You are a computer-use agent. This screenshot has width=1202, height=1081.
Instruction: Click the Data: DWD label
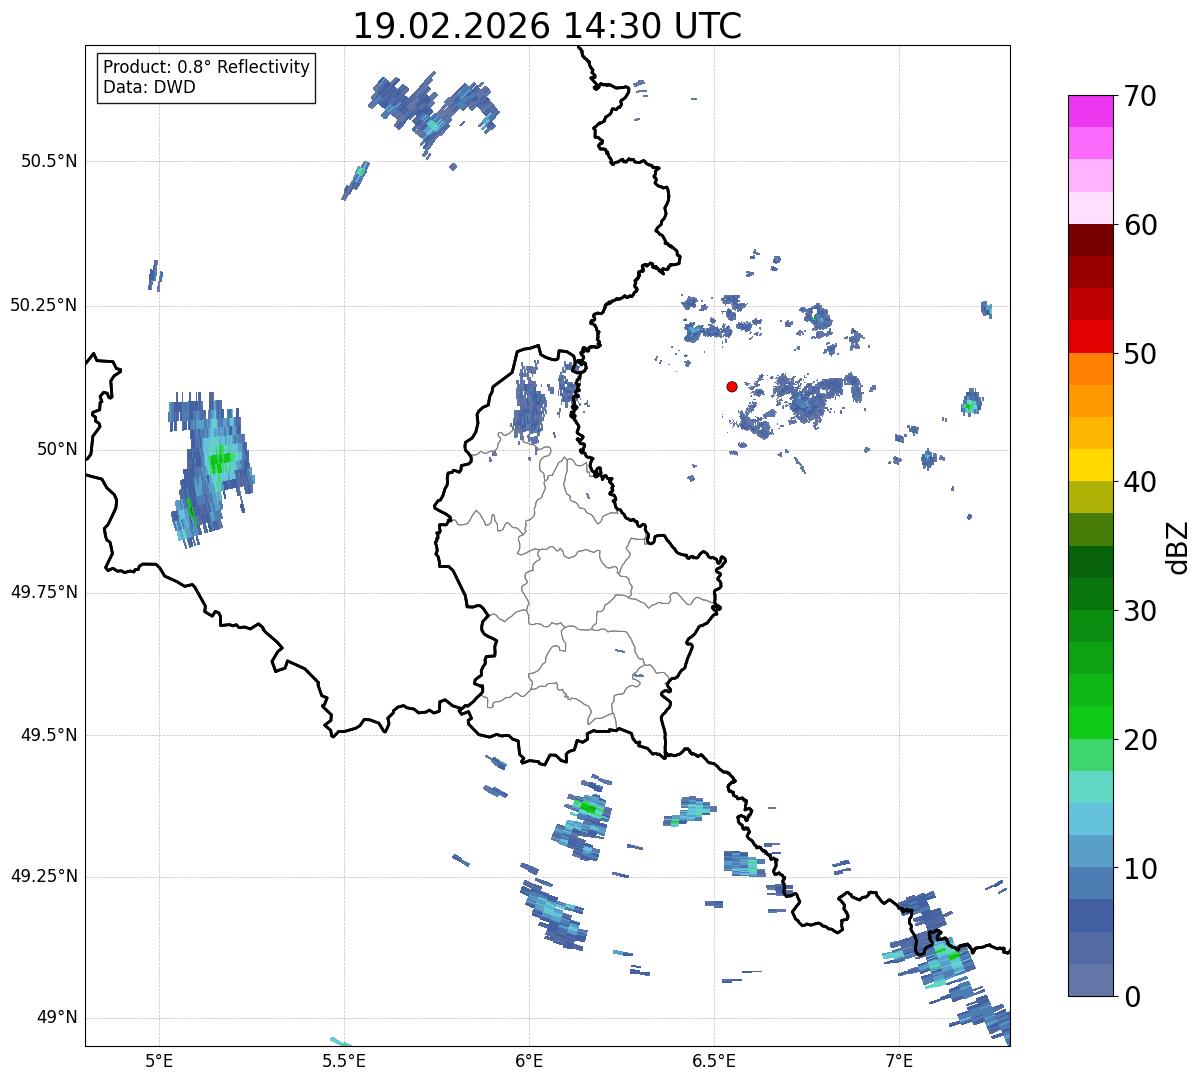(x=149, y=87)
